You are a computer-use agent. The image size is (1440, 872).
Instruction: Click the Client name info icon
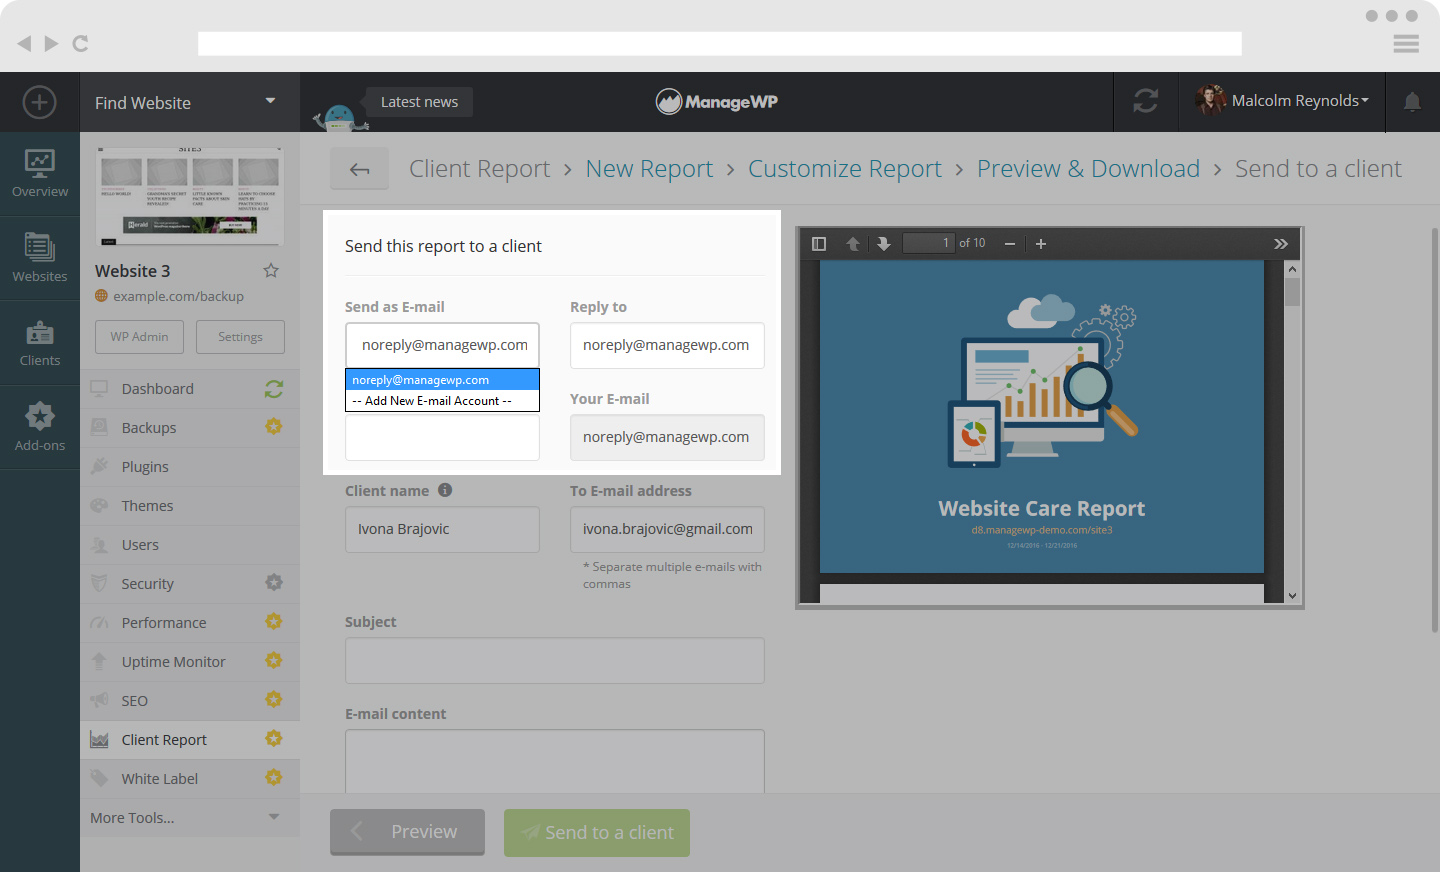(445, 490)
